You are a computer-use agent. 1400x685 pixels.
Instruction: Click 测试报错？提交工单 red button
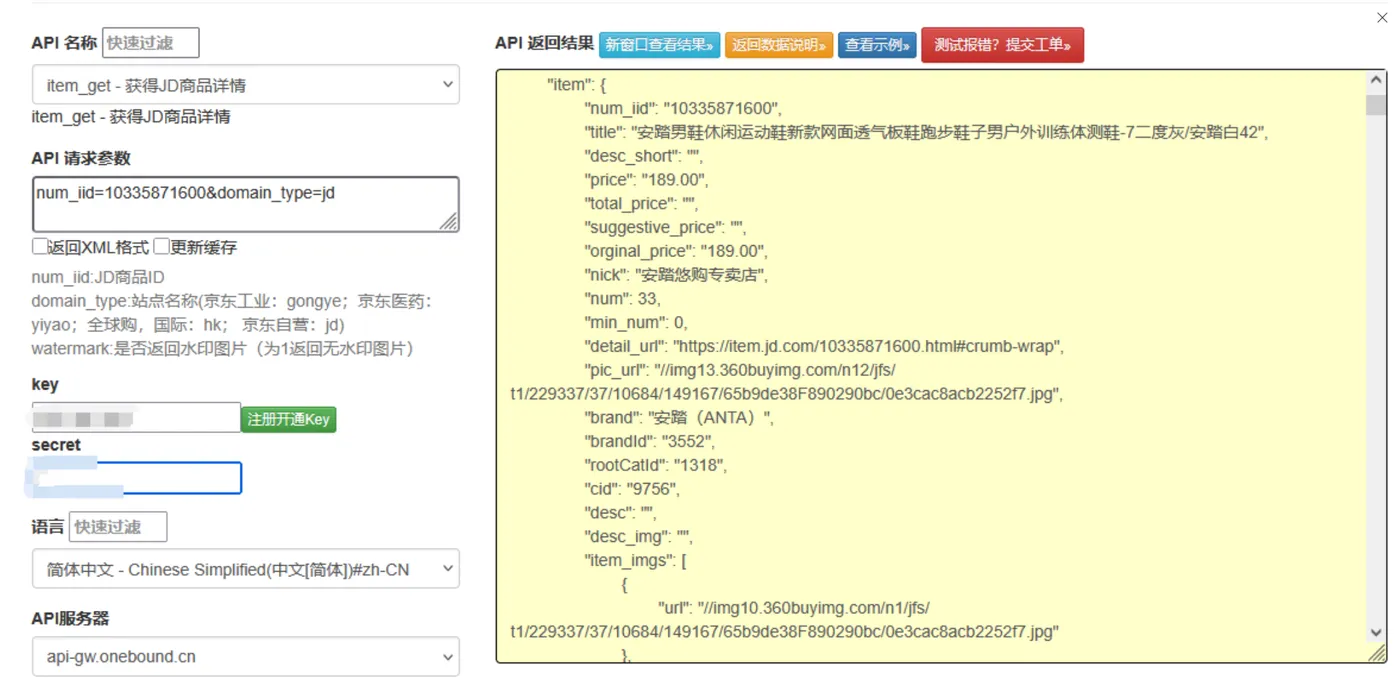point(1002,45)
